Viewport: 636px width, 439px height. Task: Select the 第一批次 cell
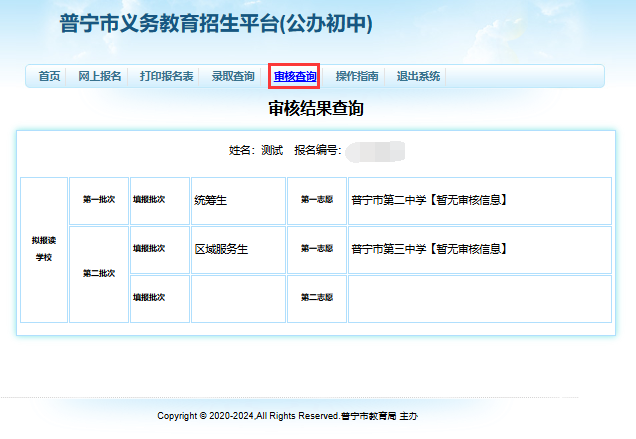[x=99, y=201]
